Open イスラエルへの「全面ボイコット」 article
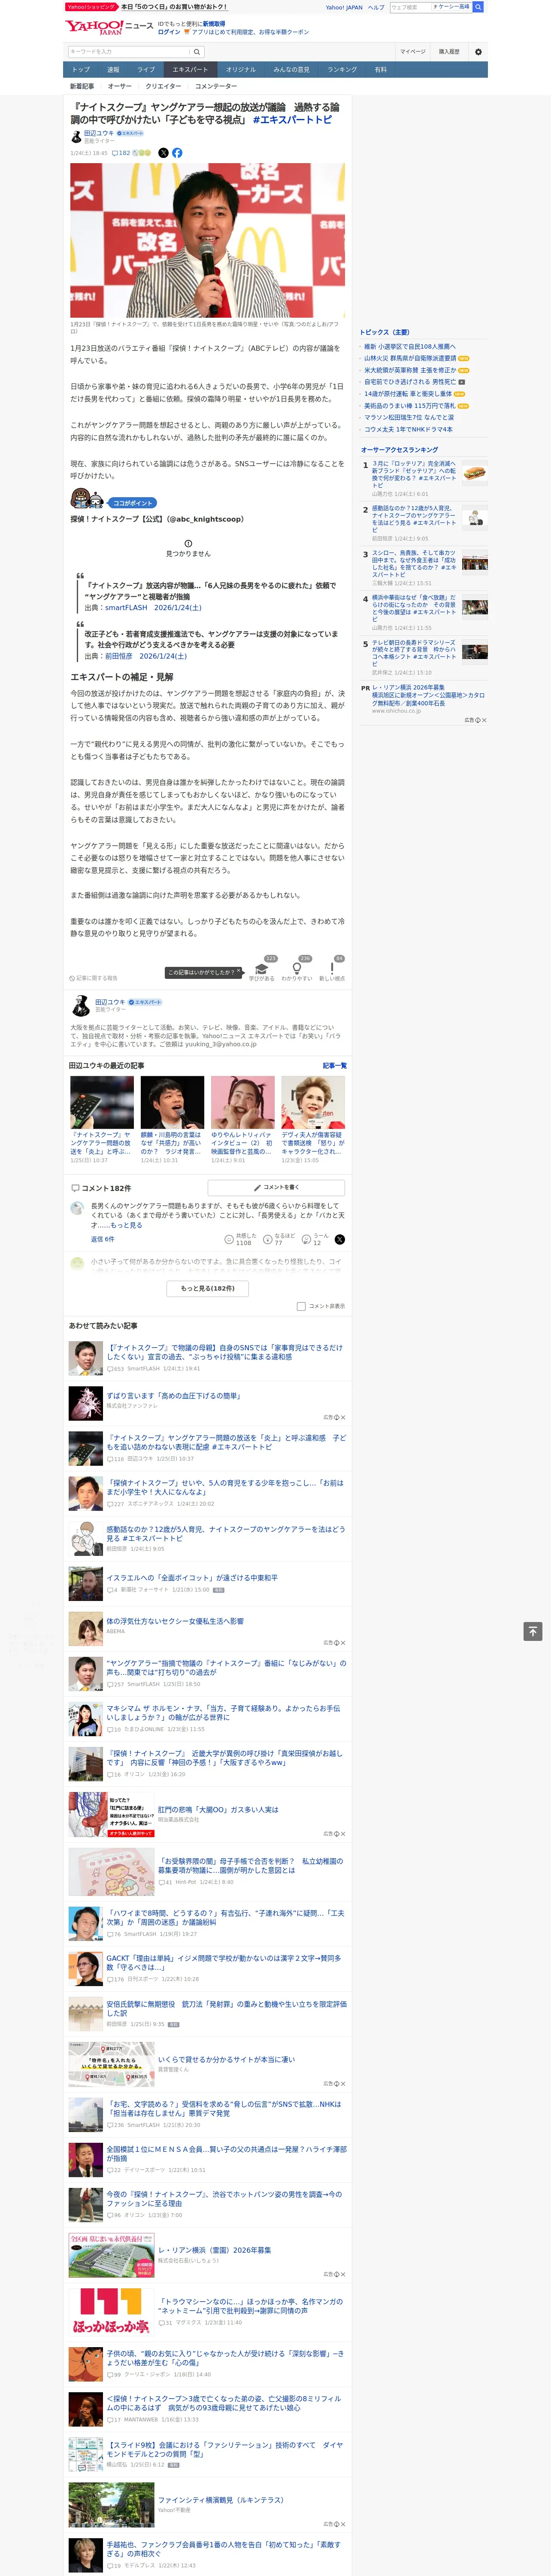The width and height of the screenshot is (551, 2576). coord(192,1578)
